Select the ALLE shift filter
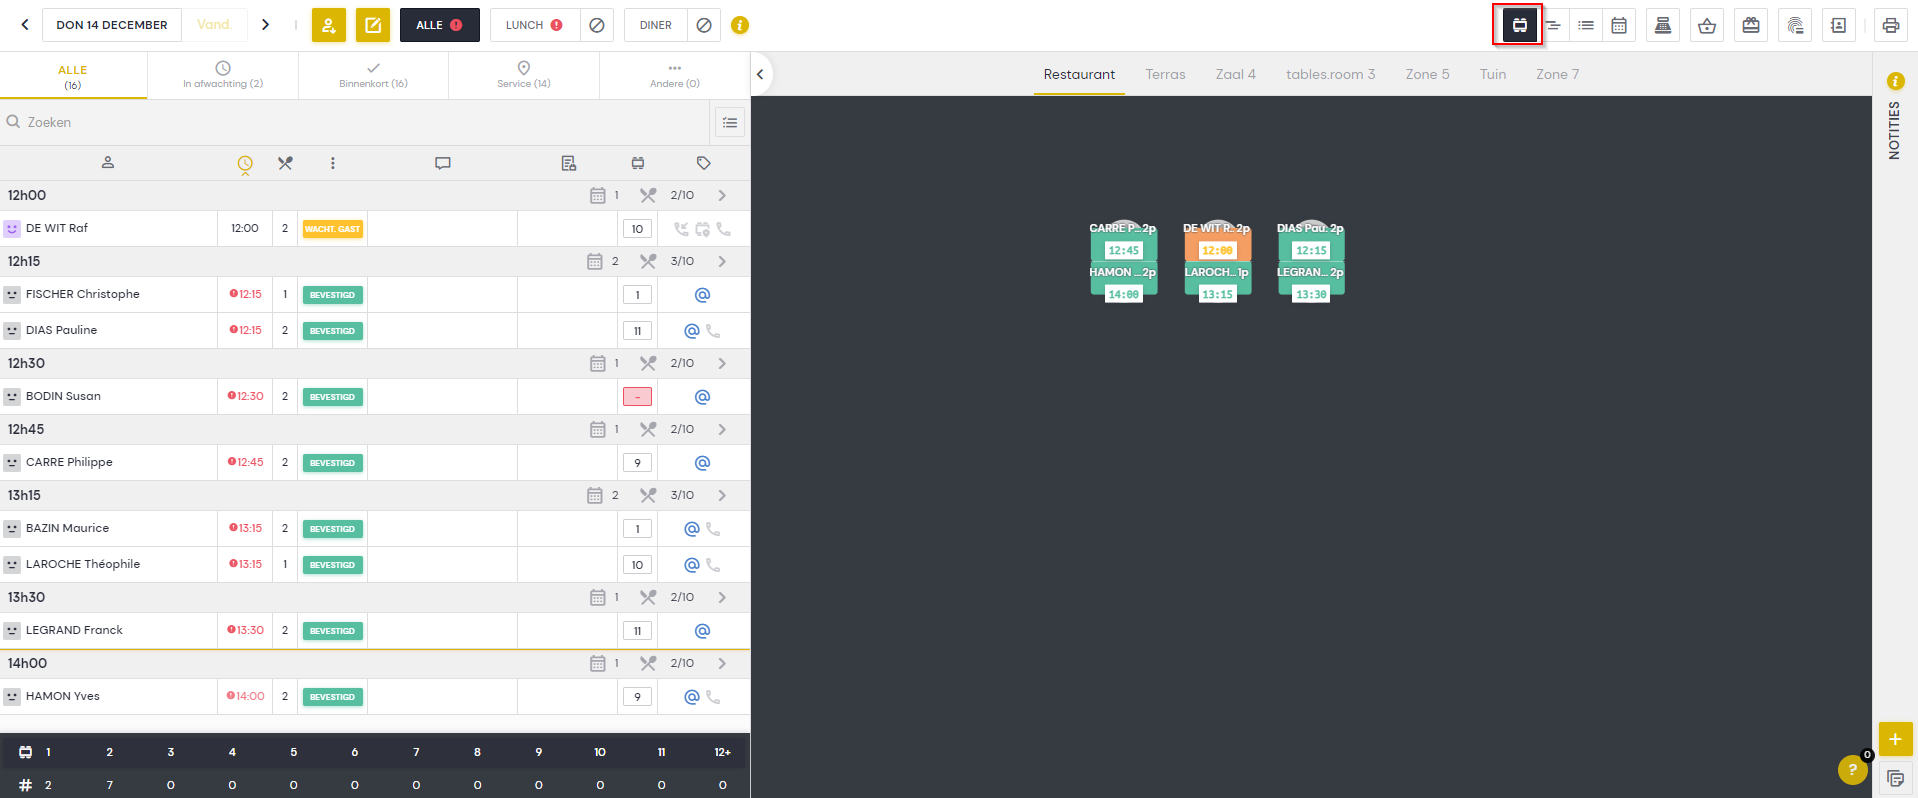 (x=439, y=25)
